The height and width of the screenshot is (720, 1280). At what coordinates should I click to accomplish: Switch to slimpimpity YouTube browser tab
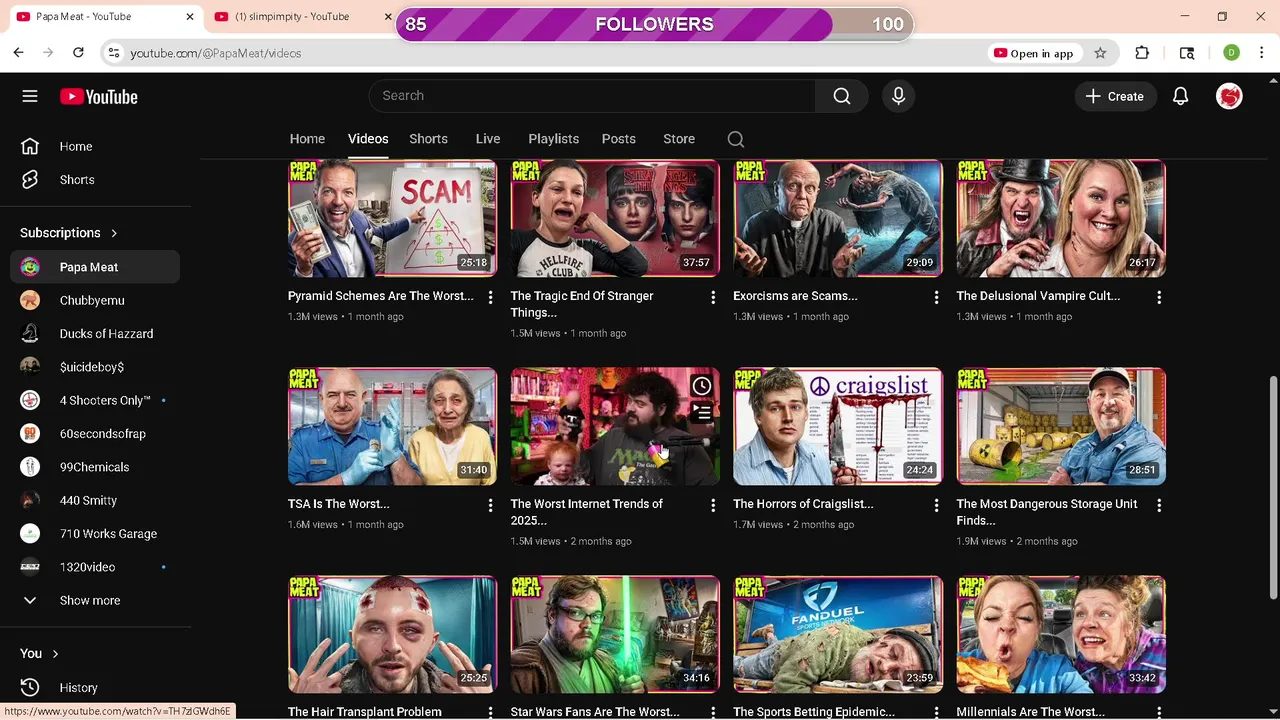pos(300,16)
